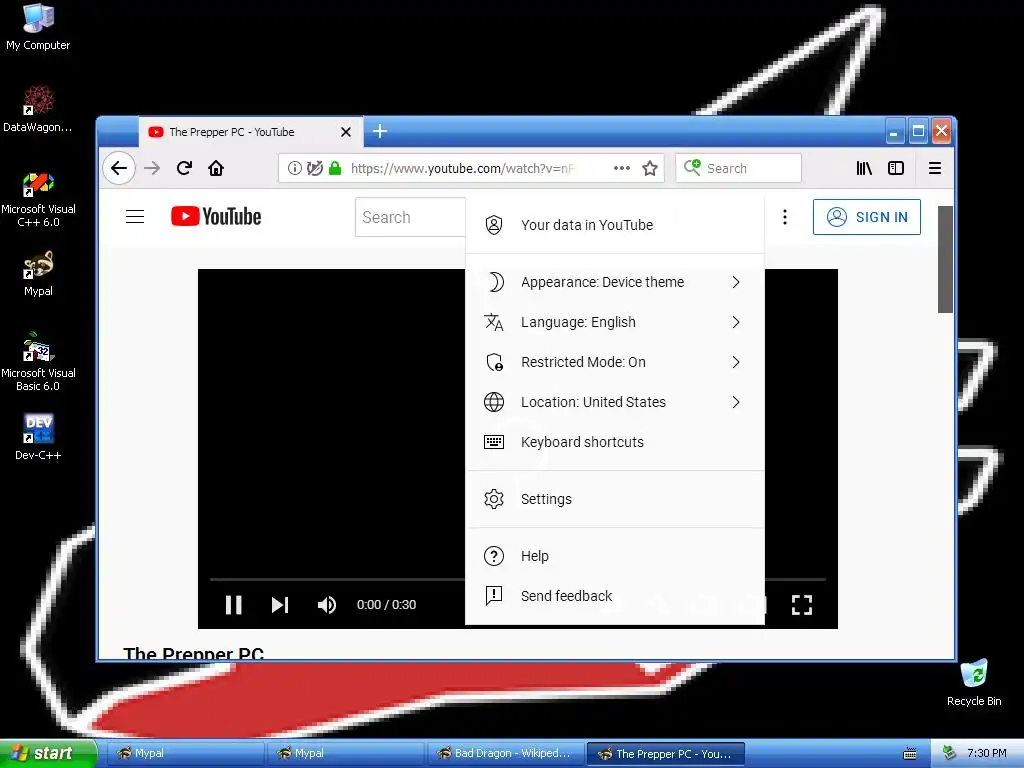
Task: Click the page vertical scrollbar thumb
Action: pyautogui.click(x=945, y=259)
